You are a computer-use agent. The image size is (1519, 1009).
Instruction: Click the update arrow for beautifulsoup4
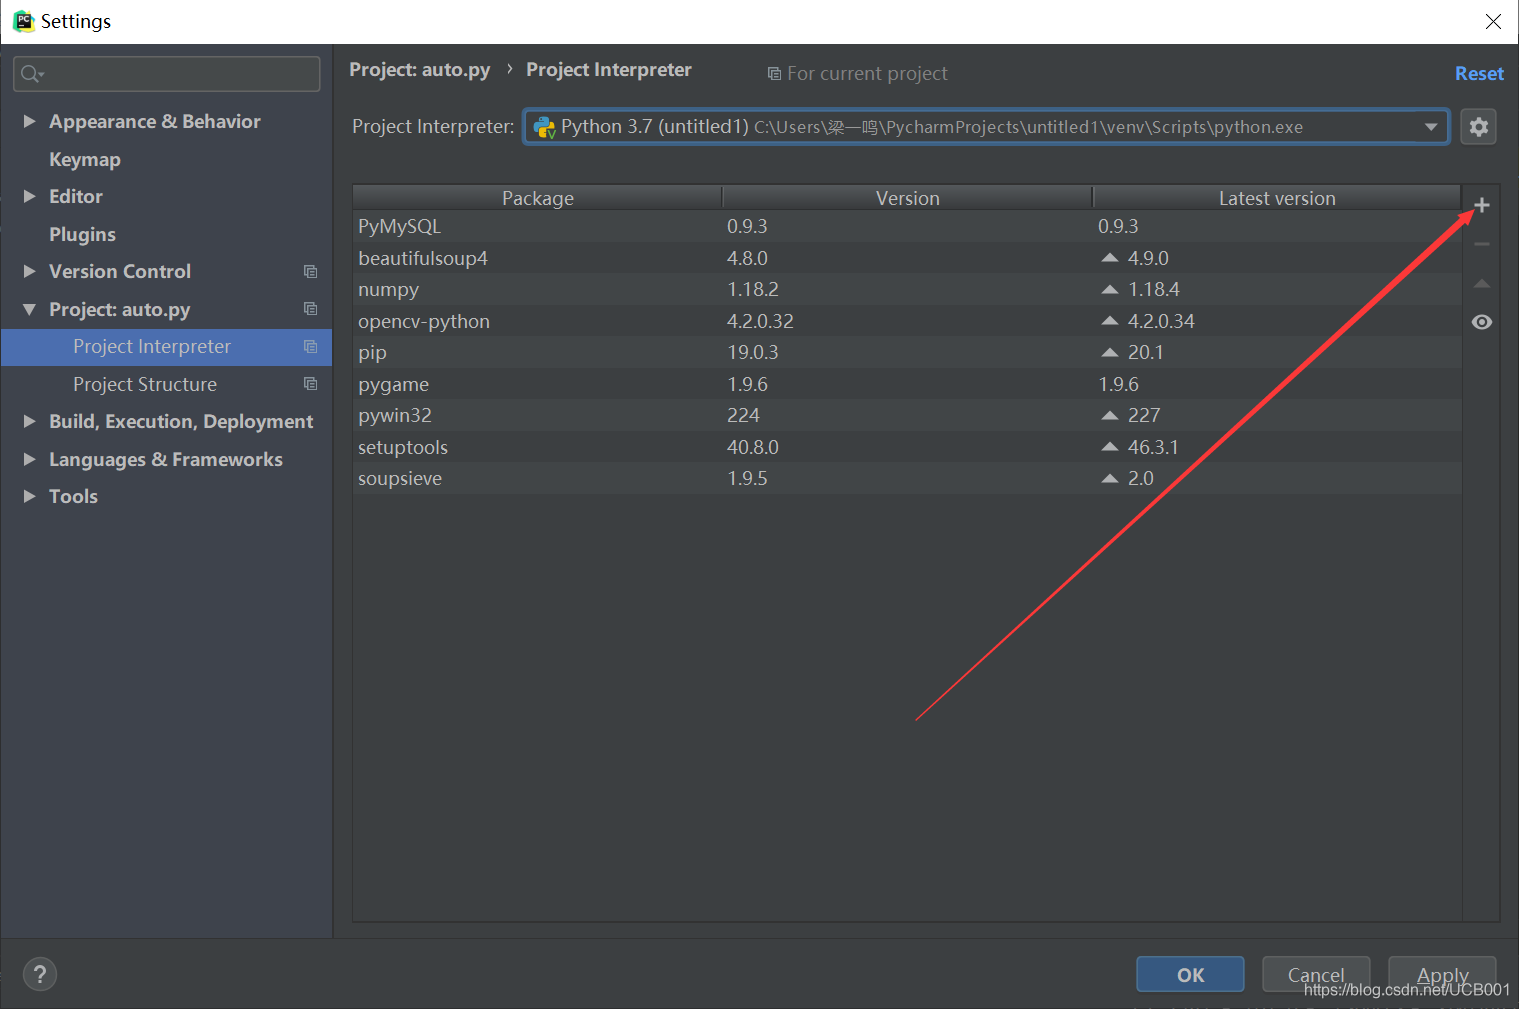coord(1109,258)
